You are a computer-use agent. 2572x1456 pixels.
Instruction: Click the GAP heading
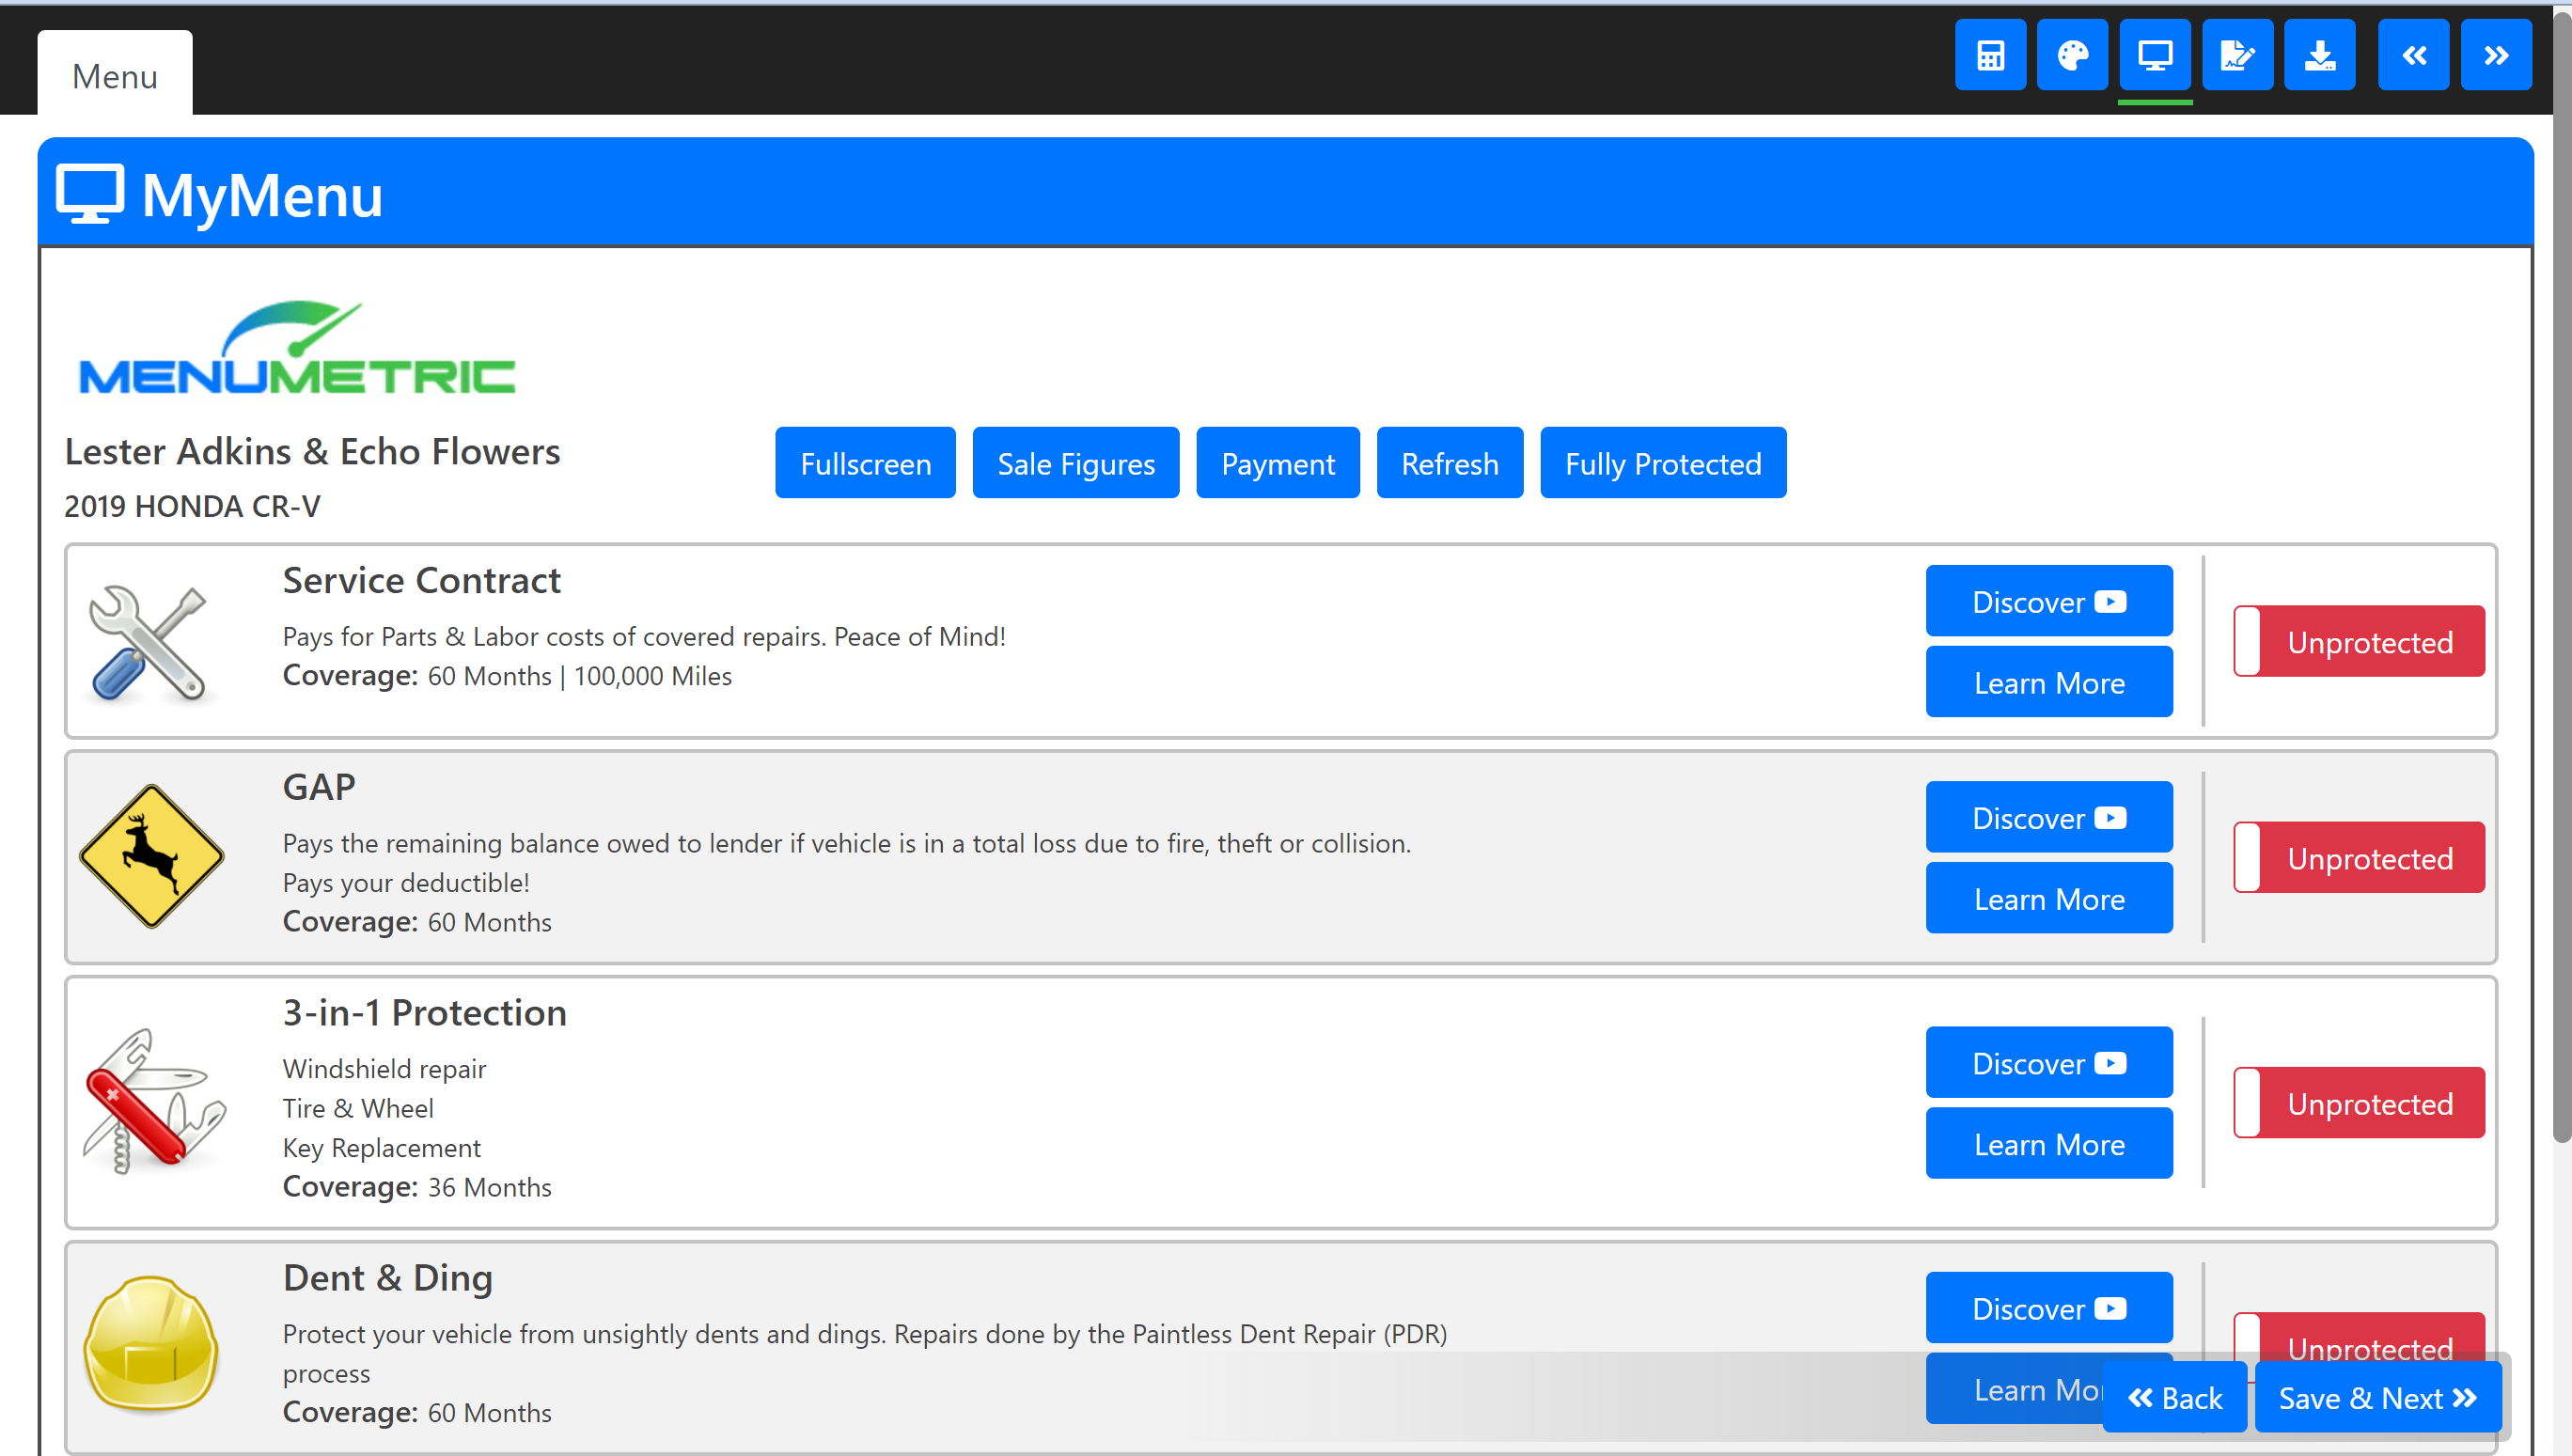click(x=319, y=787)
